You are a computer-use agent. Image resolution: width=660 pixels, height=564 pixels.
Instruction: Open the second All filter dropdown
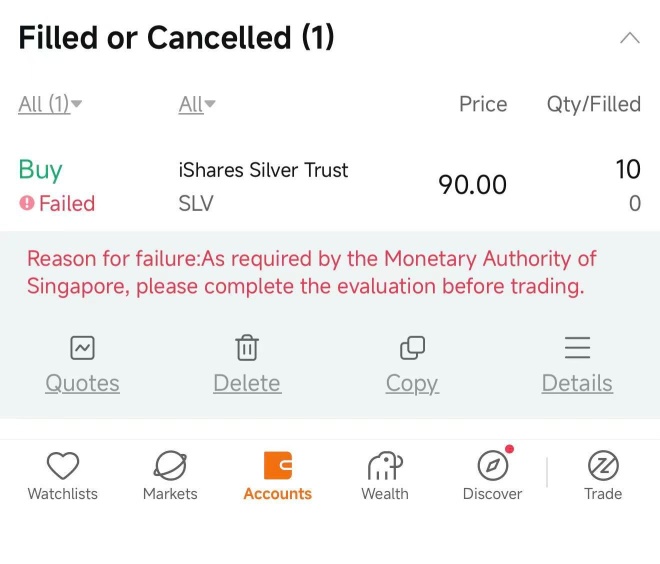click(197, 104)
